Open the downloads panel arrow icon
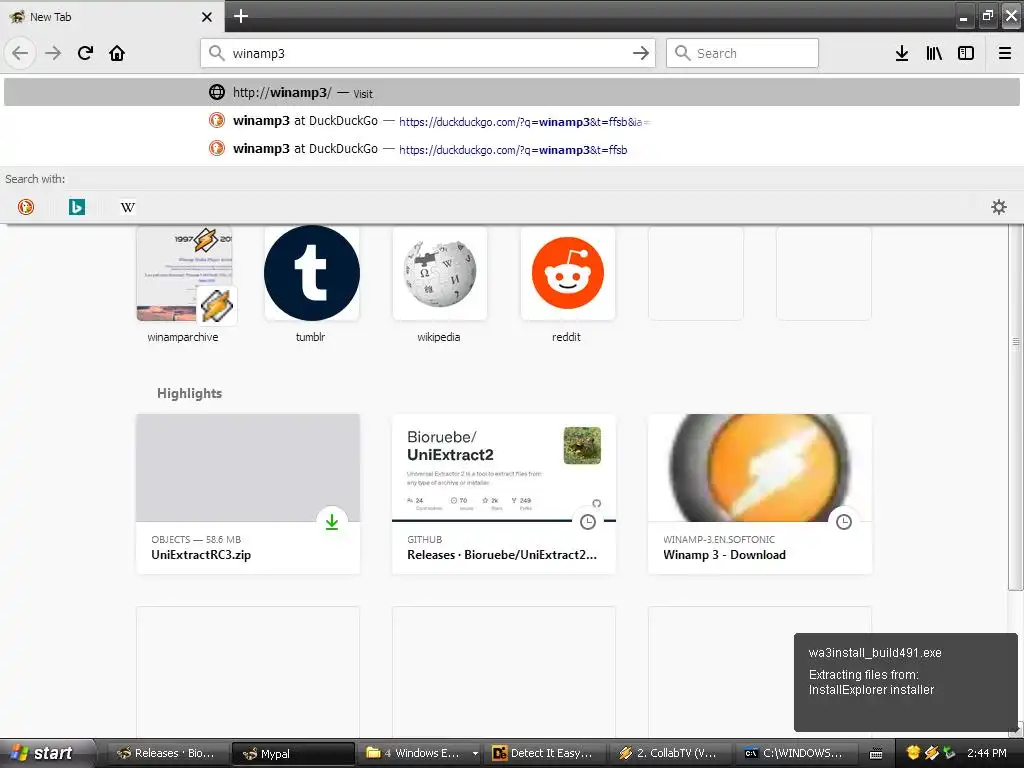The image size is (1024, 768). click(x=902, y=53)
